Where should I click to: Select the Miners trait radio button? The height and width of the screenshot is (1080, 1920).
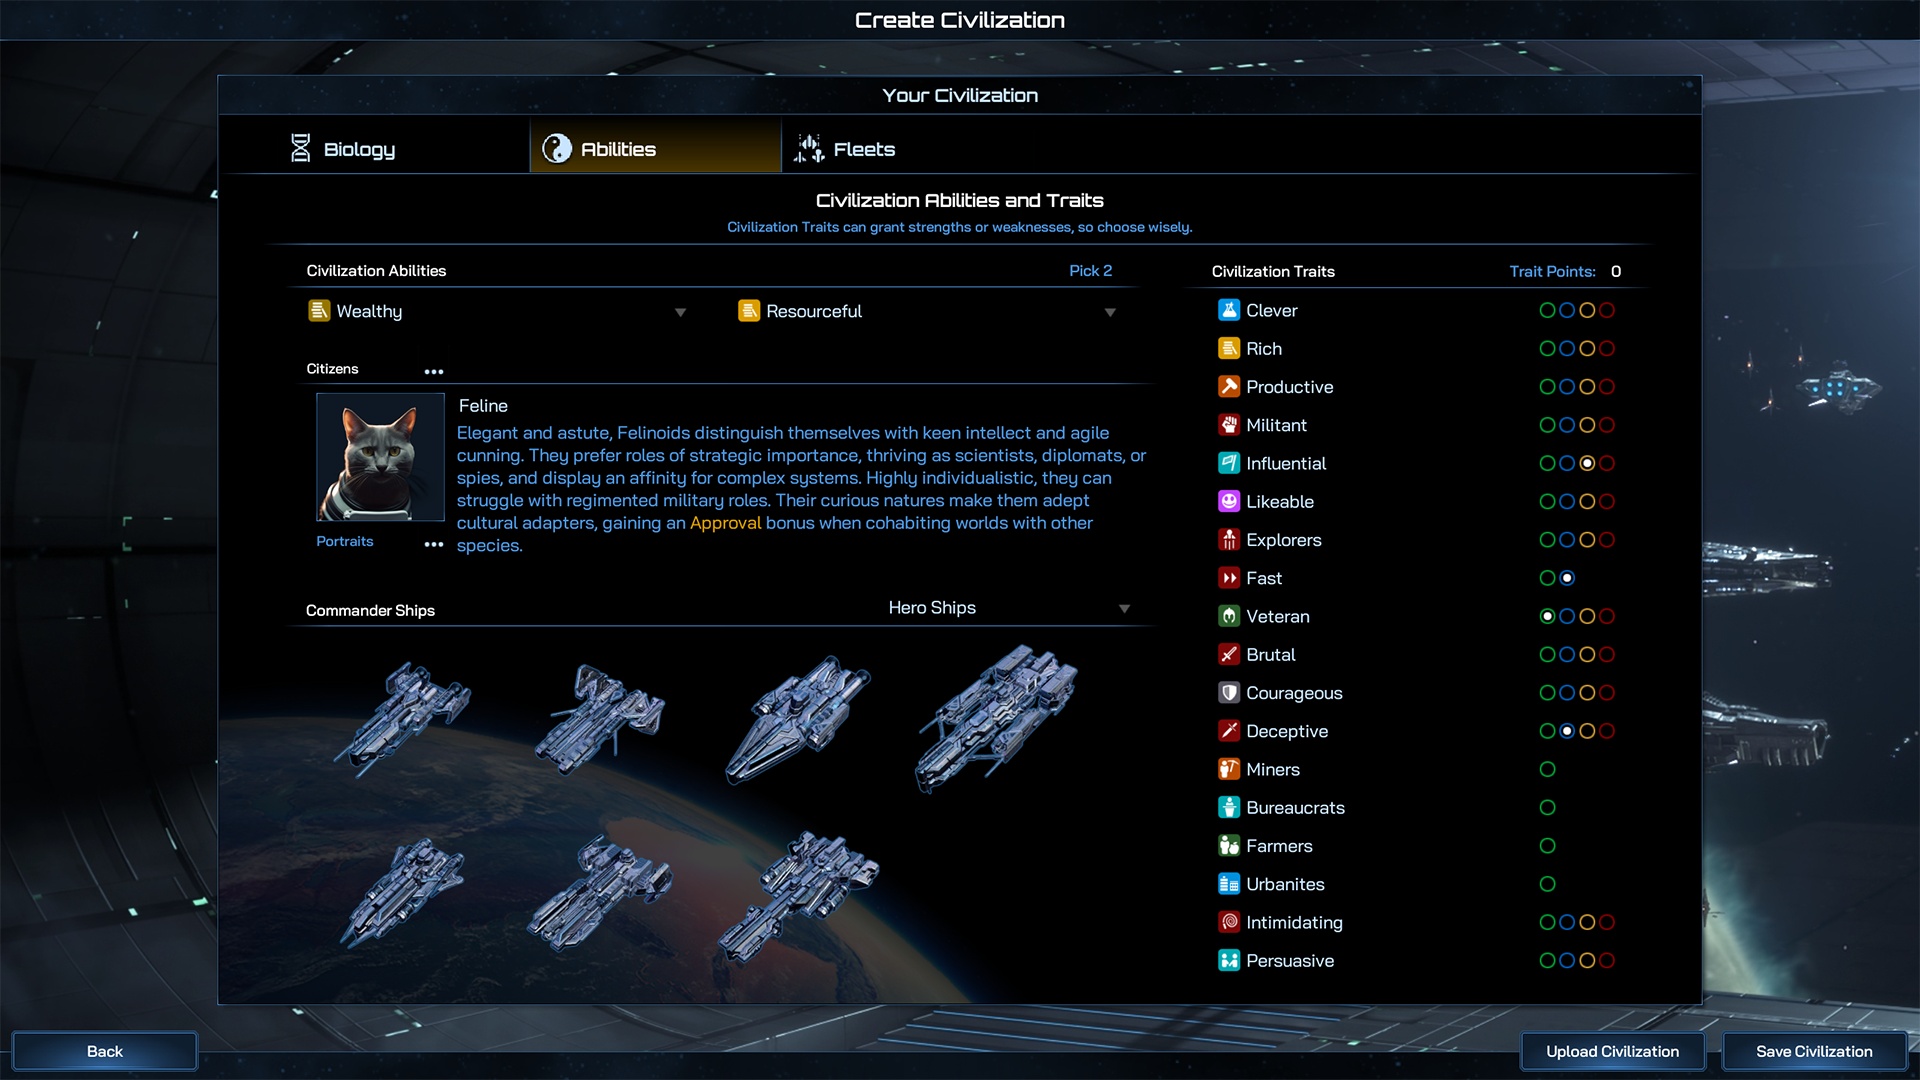tap(1547, 769)
